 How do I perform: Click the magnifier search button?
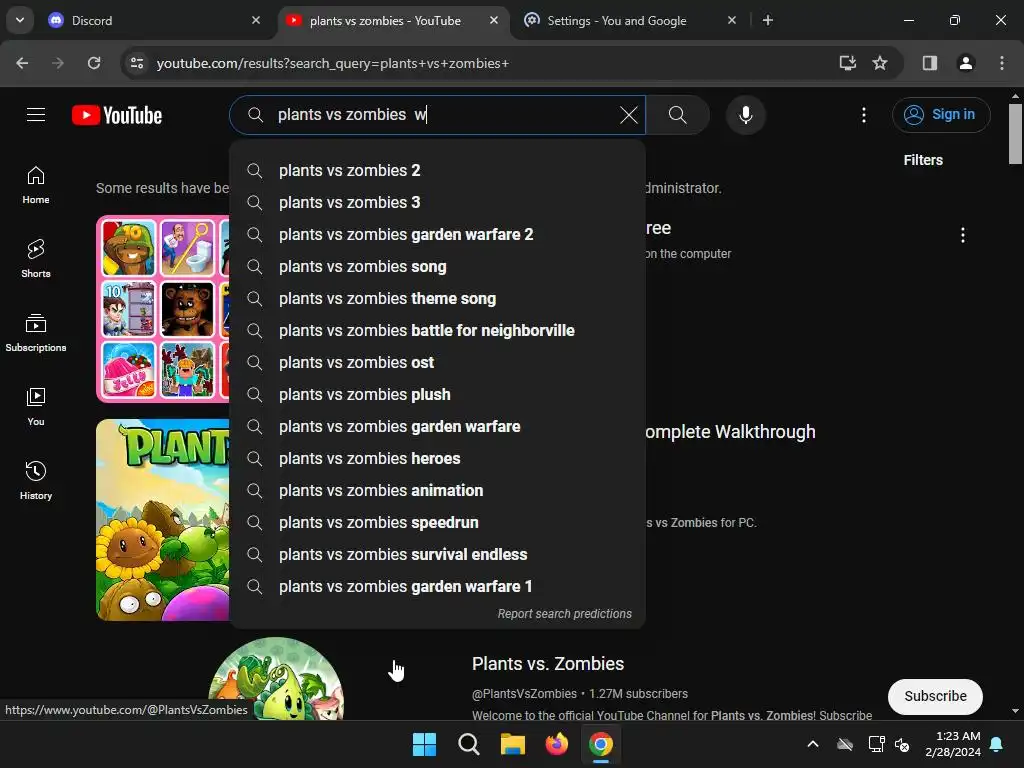(678, 115)
